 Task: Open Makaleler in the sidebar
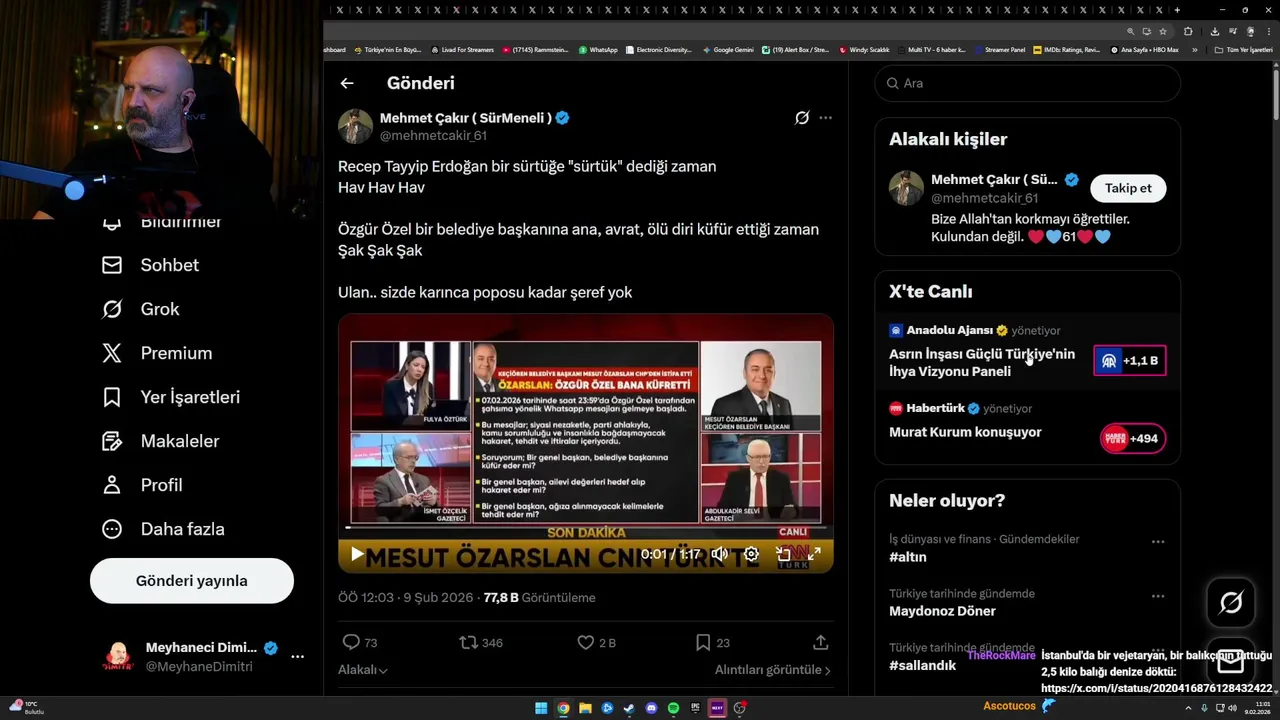click(160, 441)
